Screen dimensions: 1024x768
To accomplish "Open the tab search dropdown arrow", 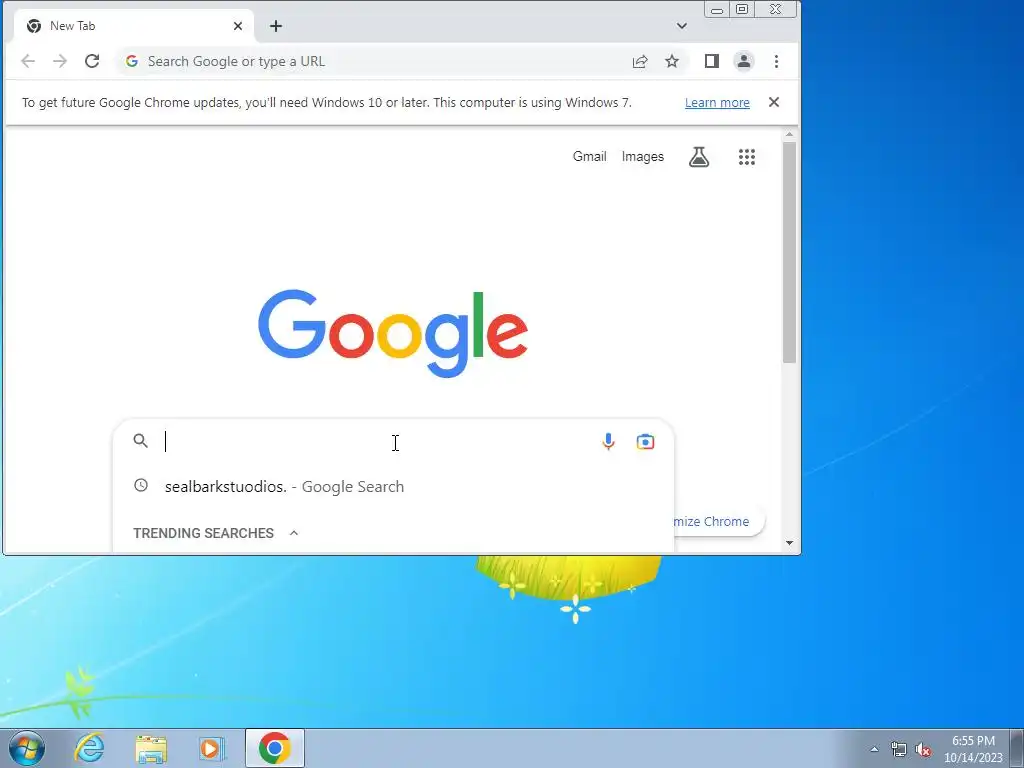I will [682, 26].
